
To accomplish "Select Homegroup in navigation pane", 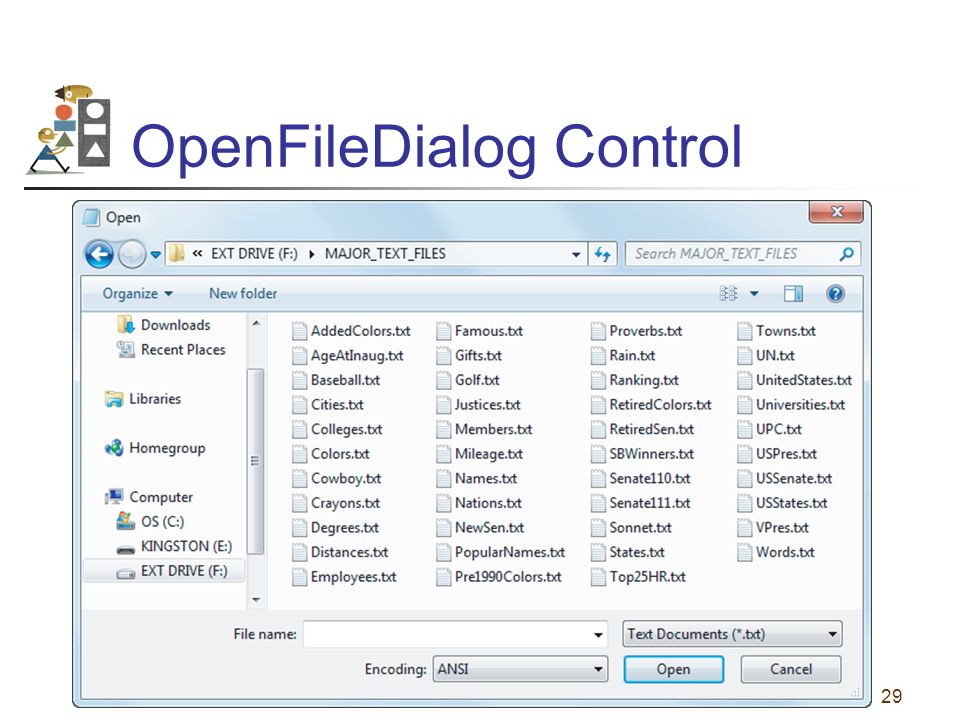I will (x=155, y=448).
